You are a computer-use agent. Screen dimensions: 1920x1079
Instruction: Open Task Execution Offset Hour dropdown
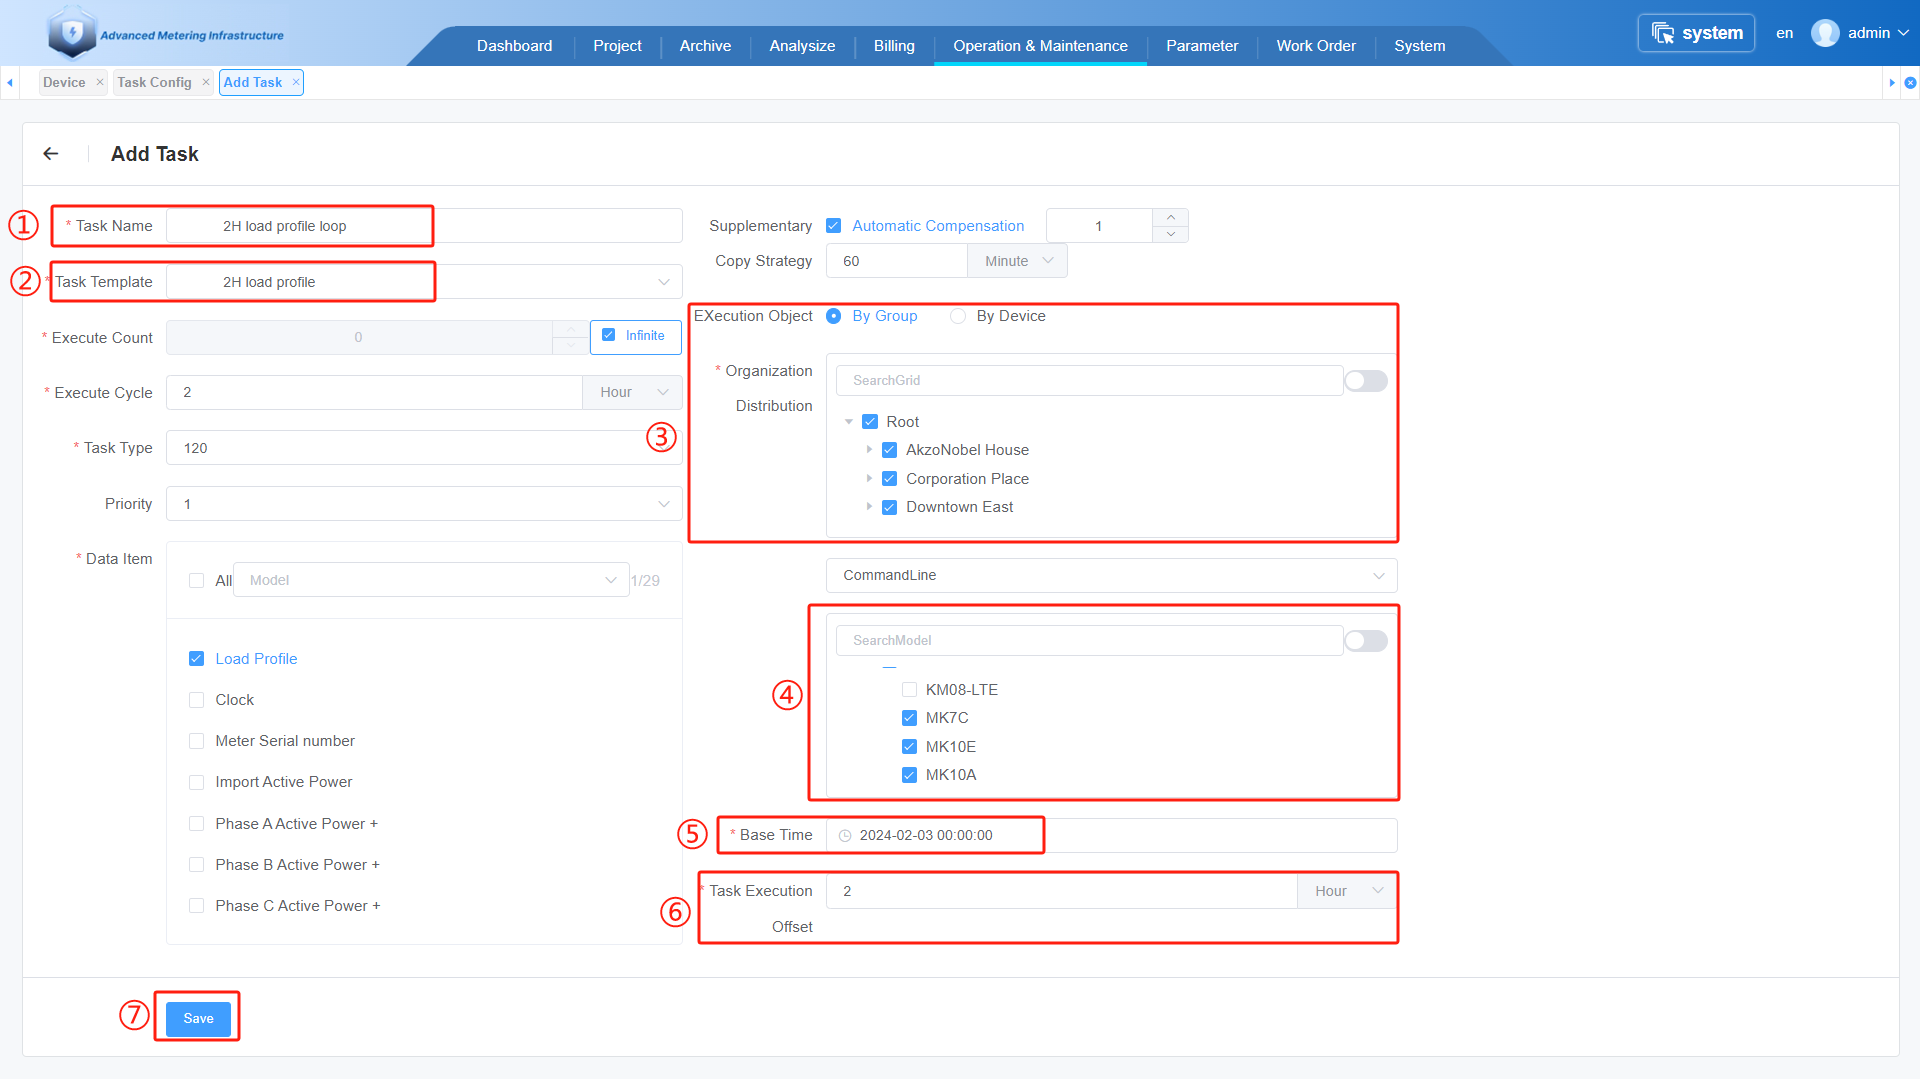[1347, 891]
